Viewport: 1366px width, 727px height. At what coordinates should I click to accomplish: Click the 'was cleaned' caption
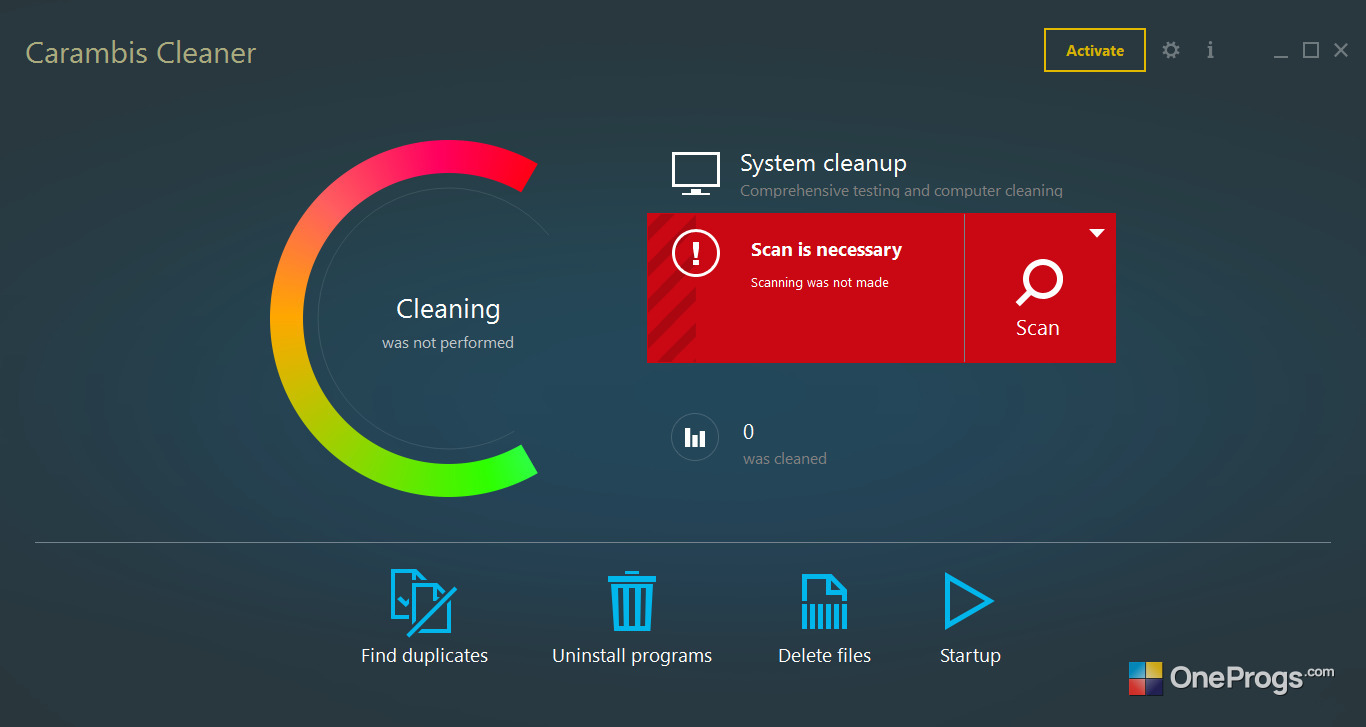pyautogui.click(x=785, y=459)
